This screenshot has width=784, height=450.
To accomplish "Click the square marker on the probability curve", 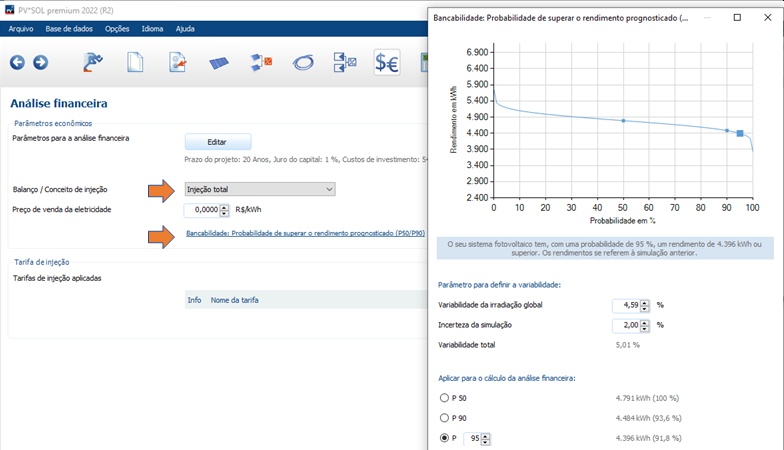I will tap(740, 133).
